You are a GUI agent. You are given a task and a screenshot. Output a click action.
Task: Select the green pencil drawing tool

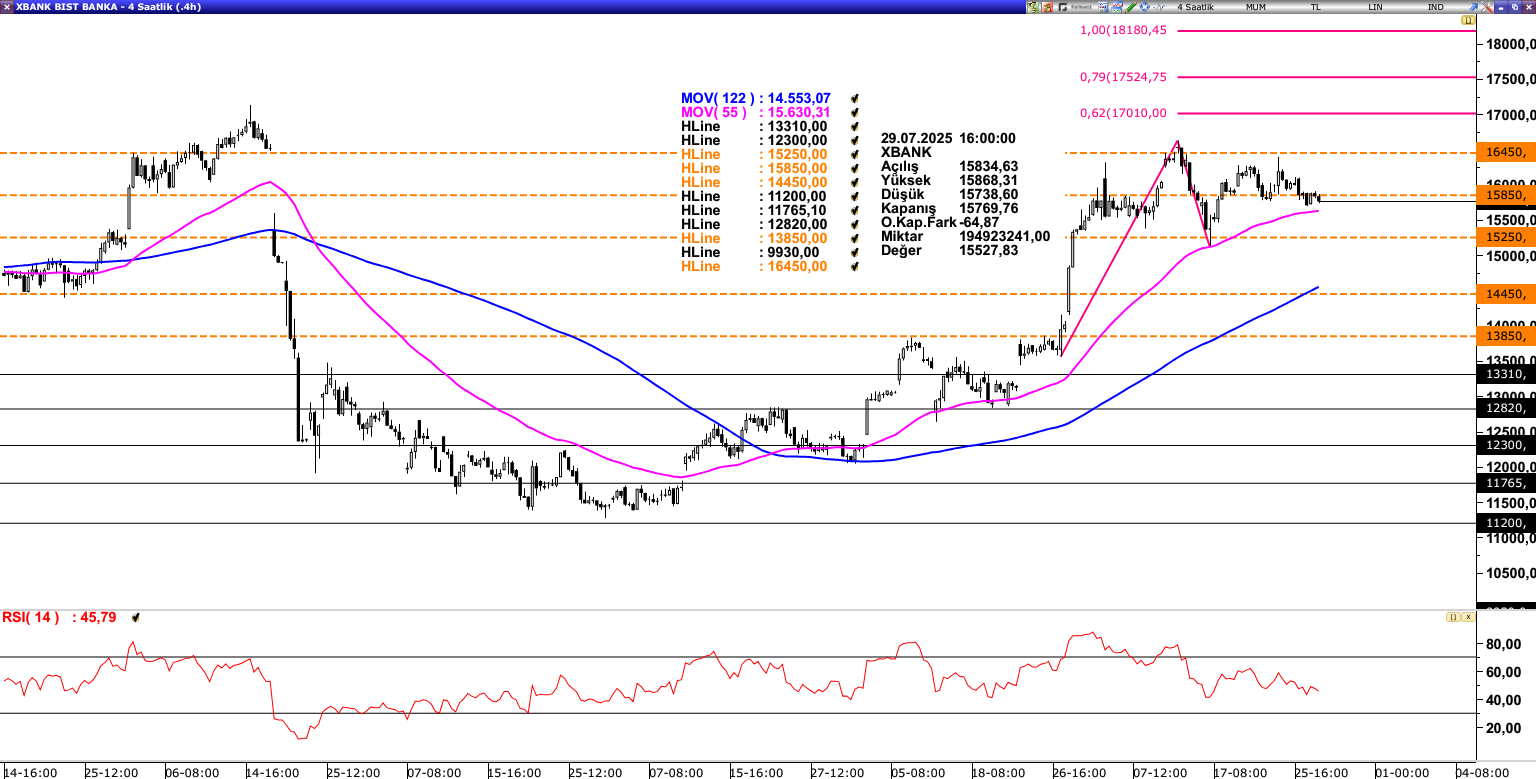pos(1131,7)
